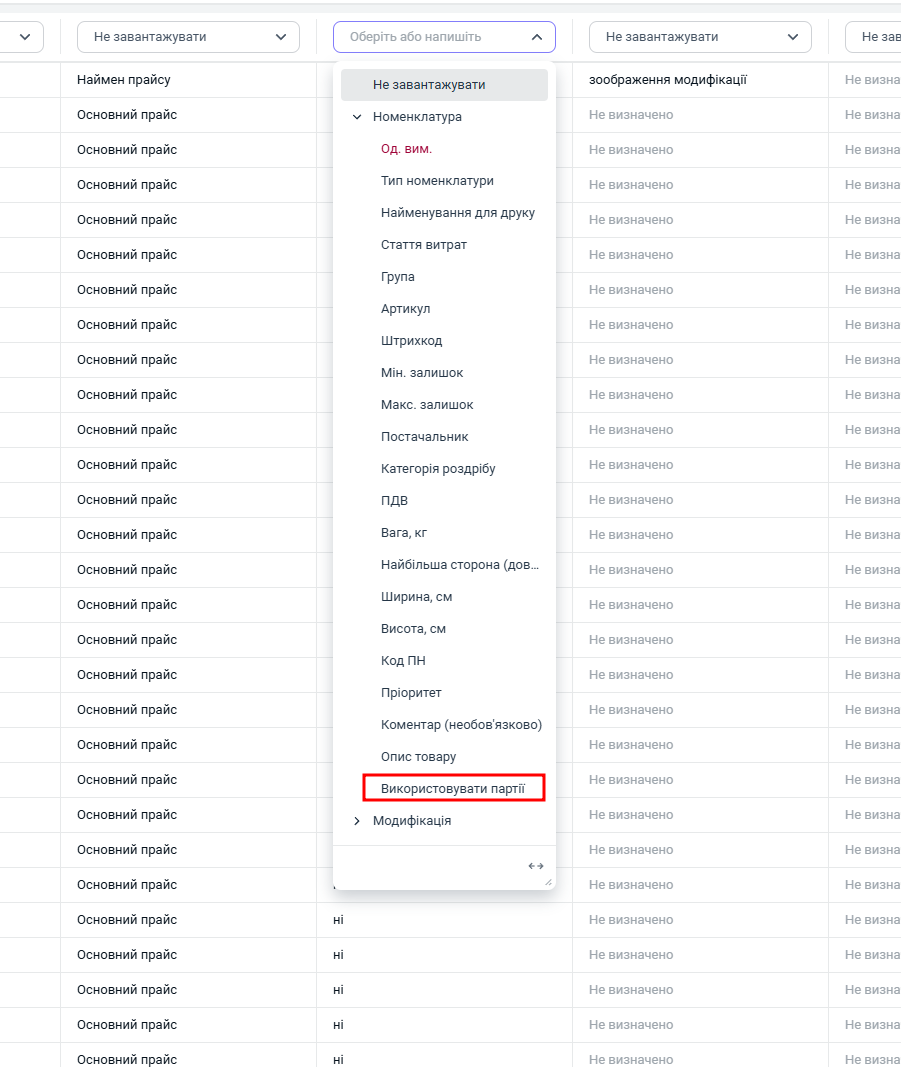Select Категорія роздрібу option
The image size is (901, 1067).
438,469
